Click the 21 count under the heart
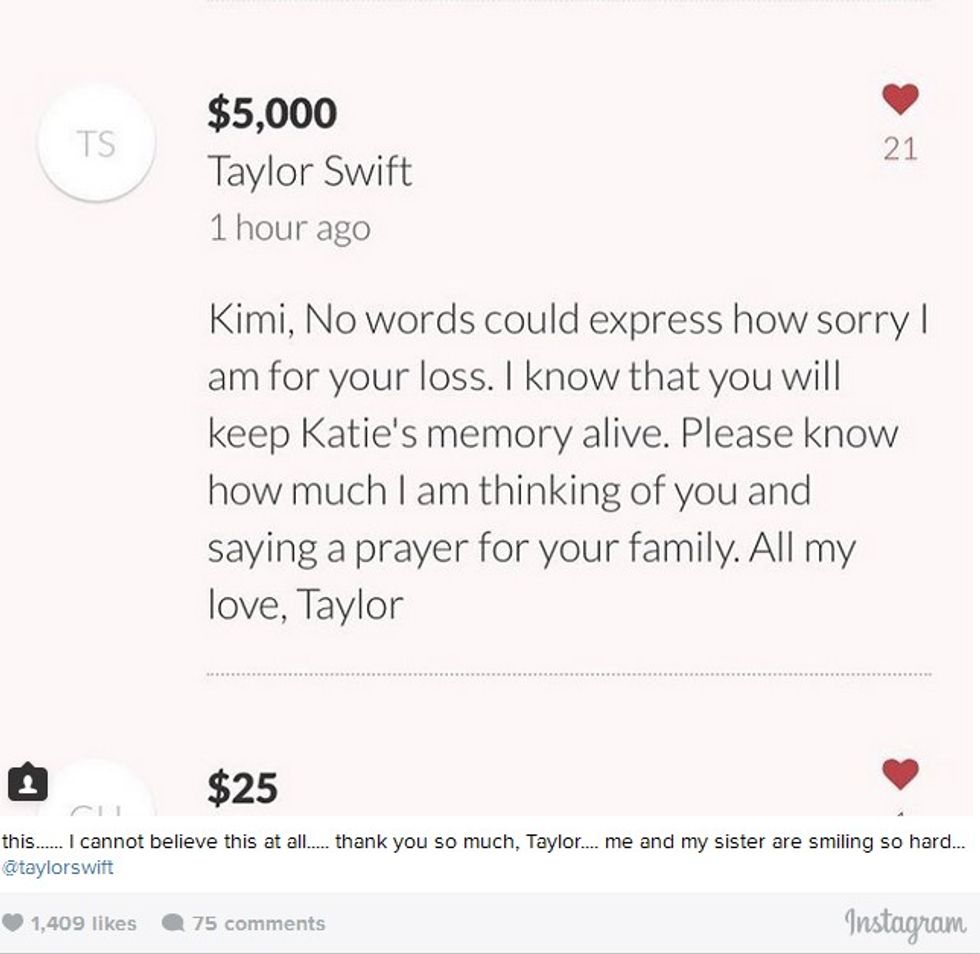The image size is (980, 954). click(900, 150)
